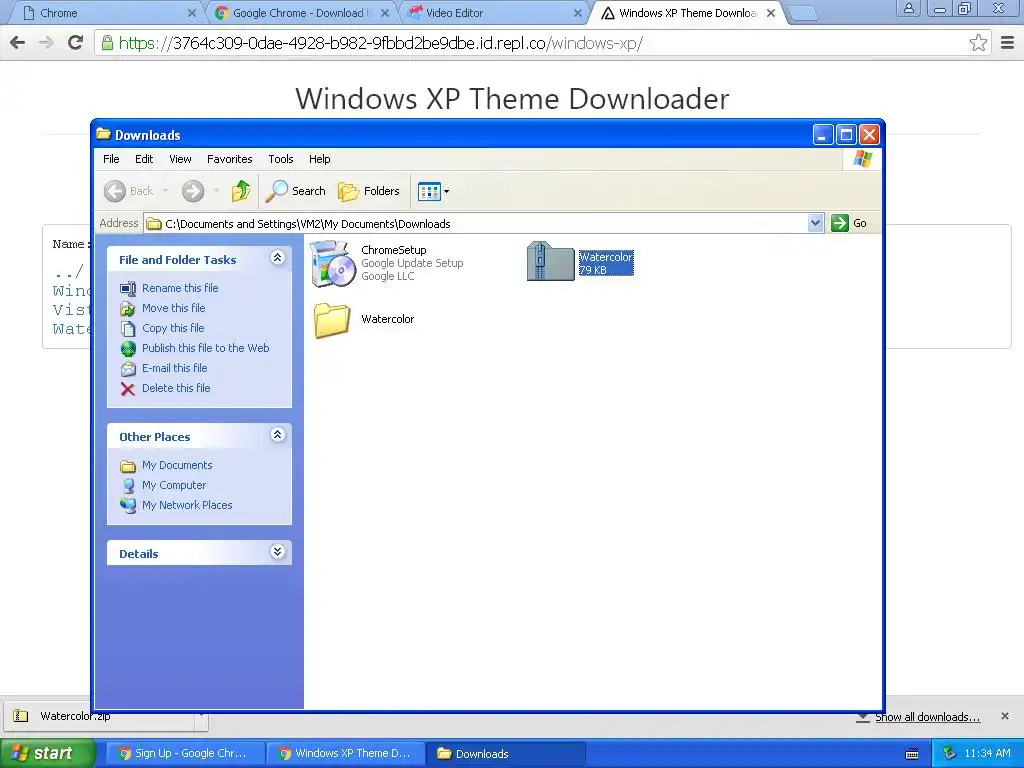Viewport: 1024px width, 768px height.
Task: Go back using Explorer's Back arrow button
Action: pos(115,191)
